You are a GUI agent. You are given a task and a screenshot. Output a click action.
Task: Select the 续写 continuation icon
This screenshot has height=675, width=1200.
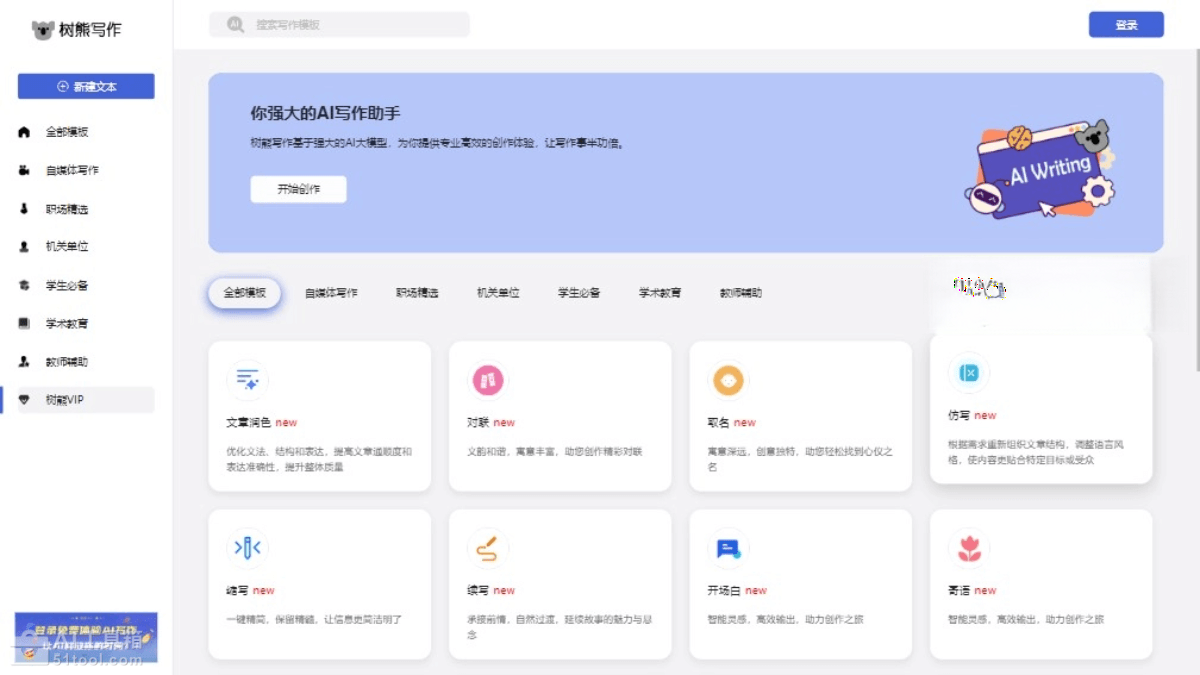(x=488, y=548)
